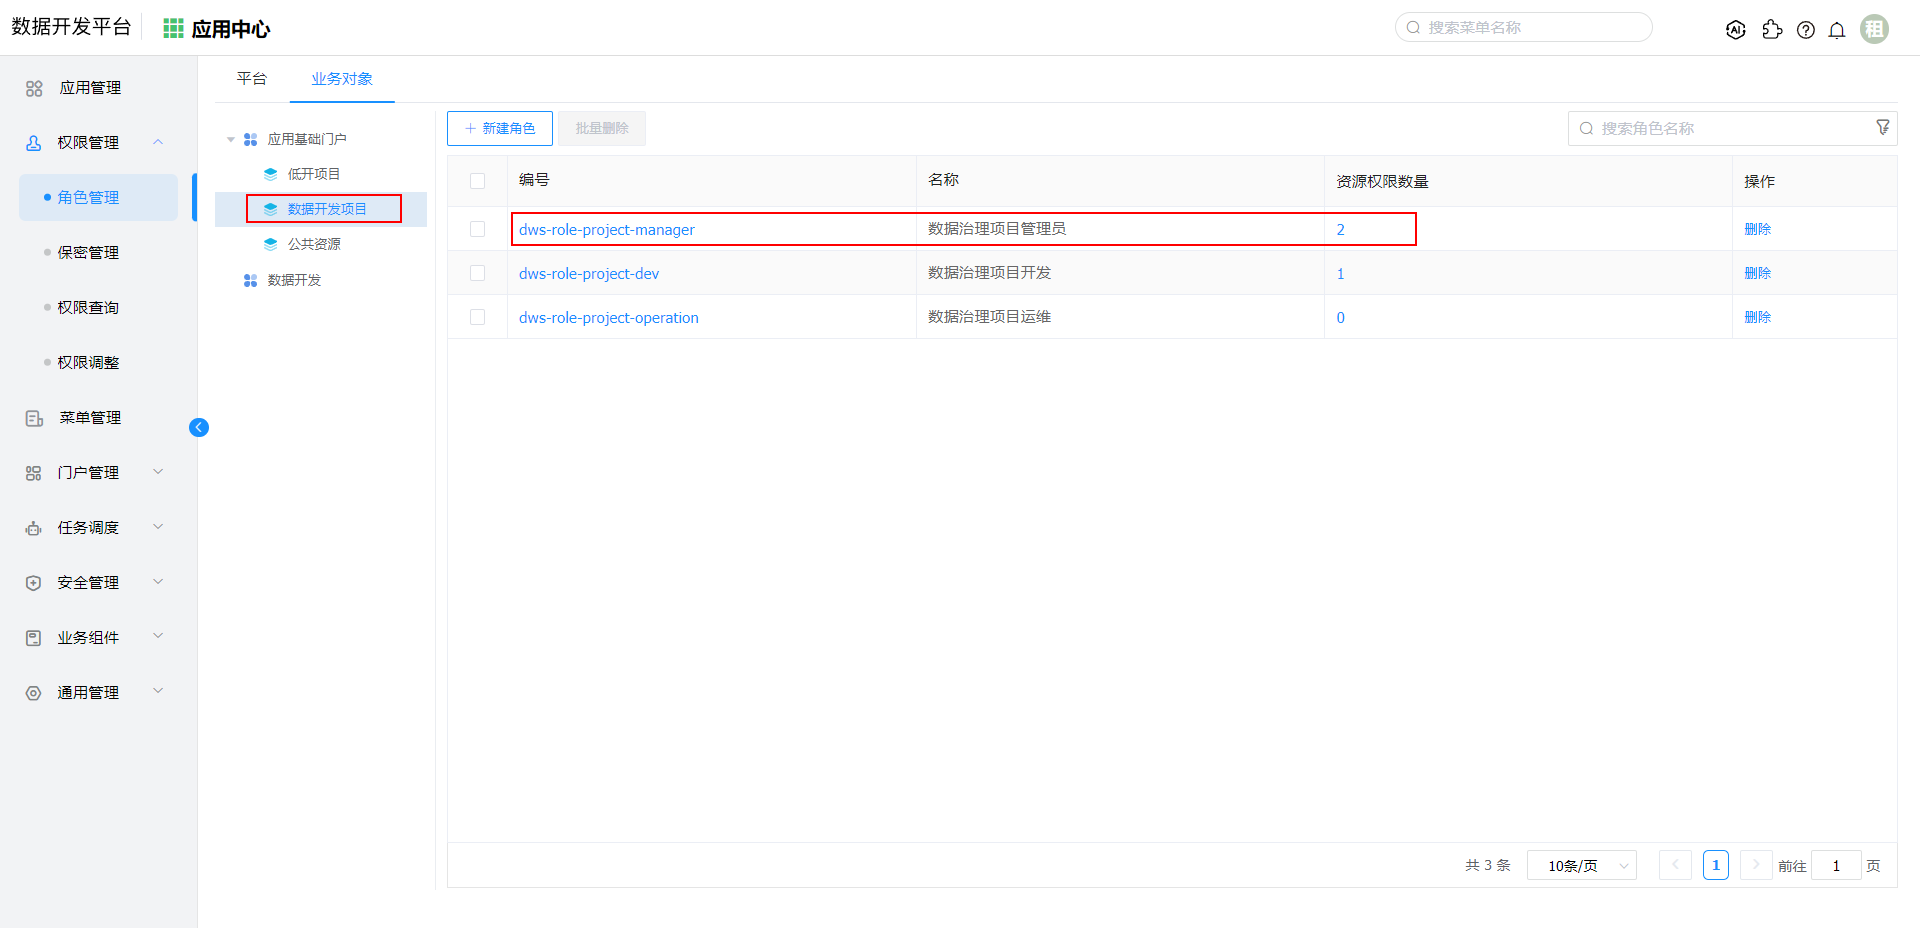Click the user avatar icon
This screenshot has width=1920, height=928.
coord(1874,29)
